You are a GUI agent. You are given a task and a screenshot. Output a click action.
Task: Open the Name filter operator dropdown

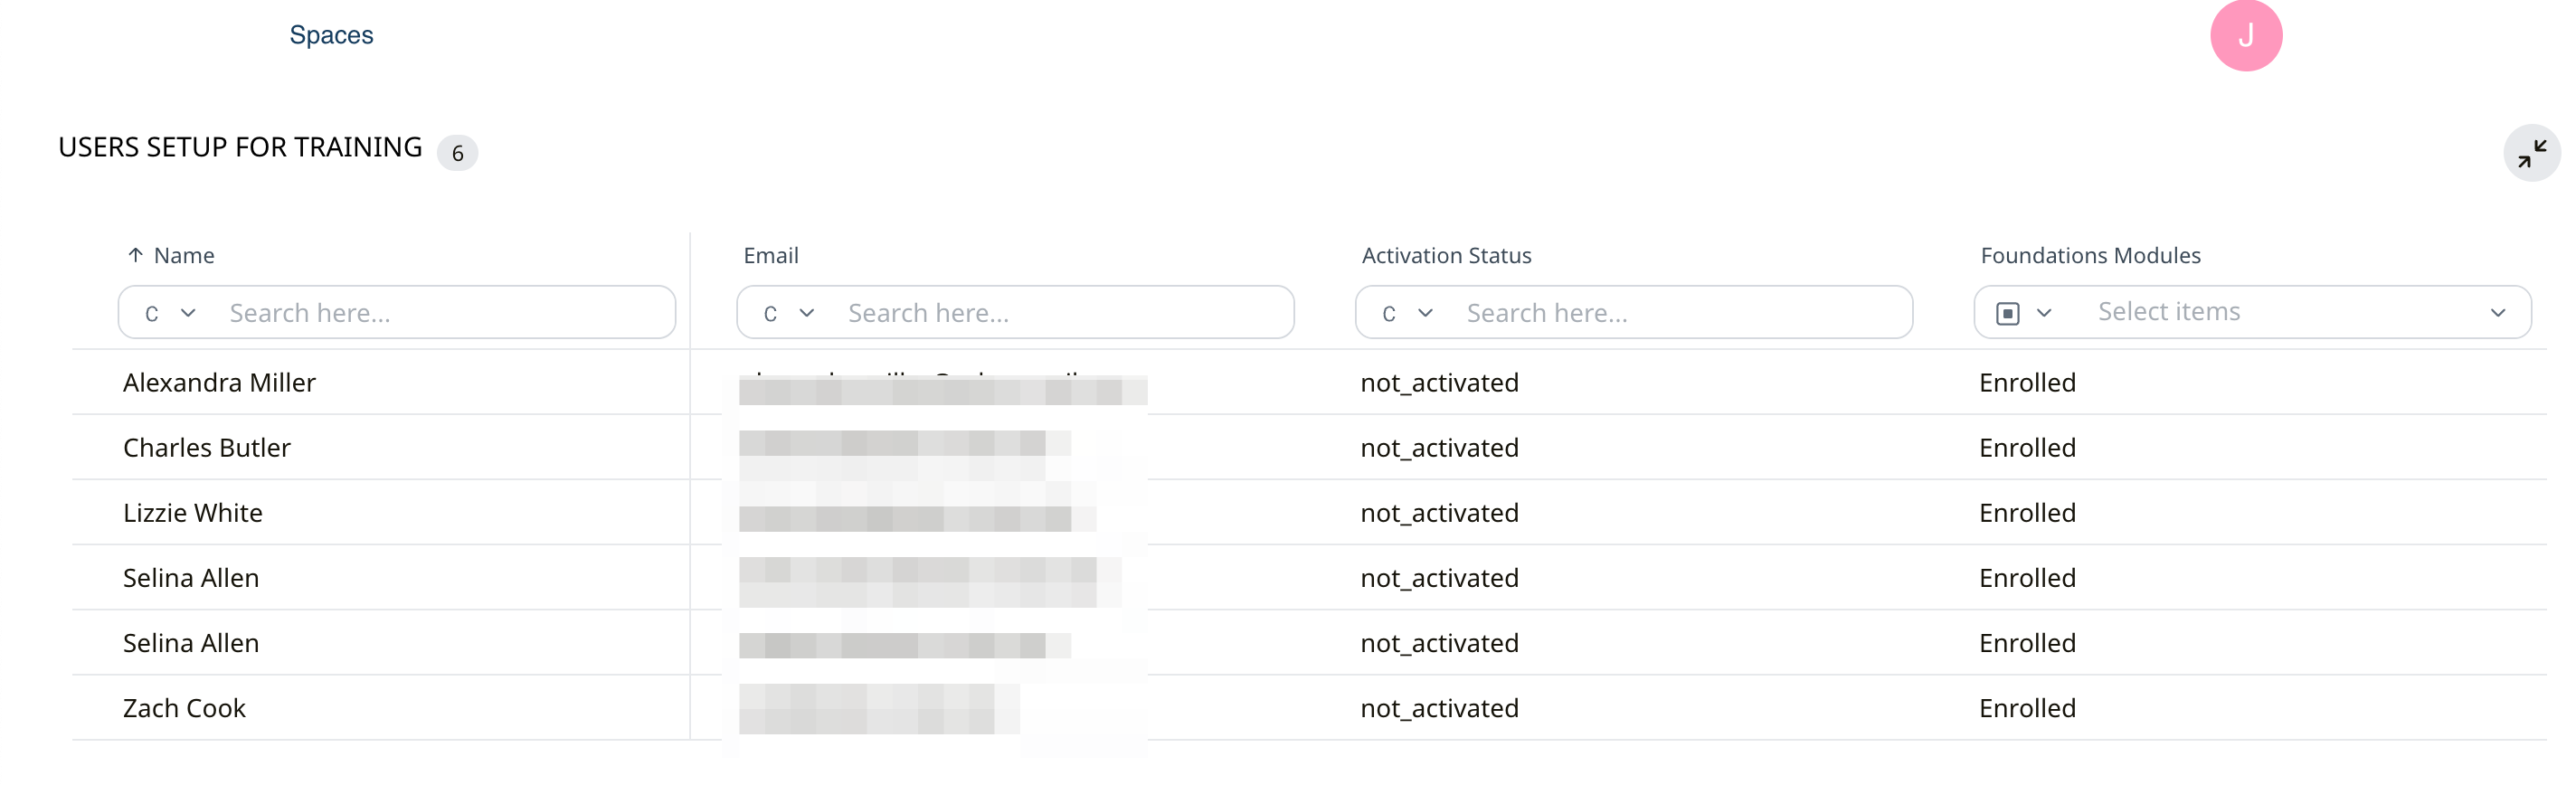point(170,313)
